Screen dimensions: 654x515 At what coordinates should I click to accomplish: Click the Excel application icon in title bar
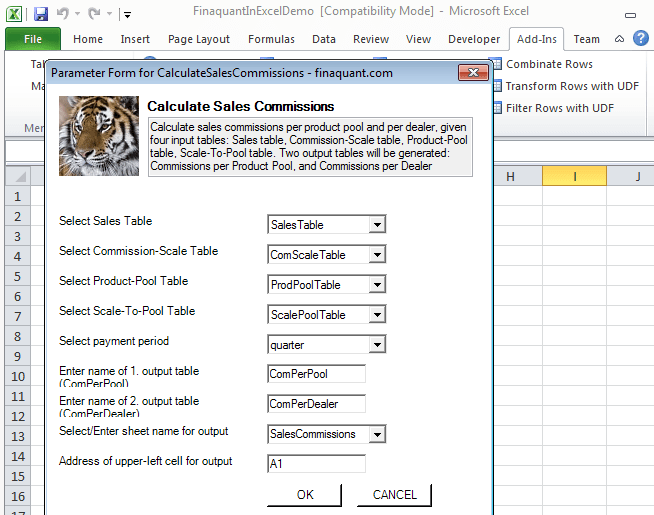pos(15,14)
